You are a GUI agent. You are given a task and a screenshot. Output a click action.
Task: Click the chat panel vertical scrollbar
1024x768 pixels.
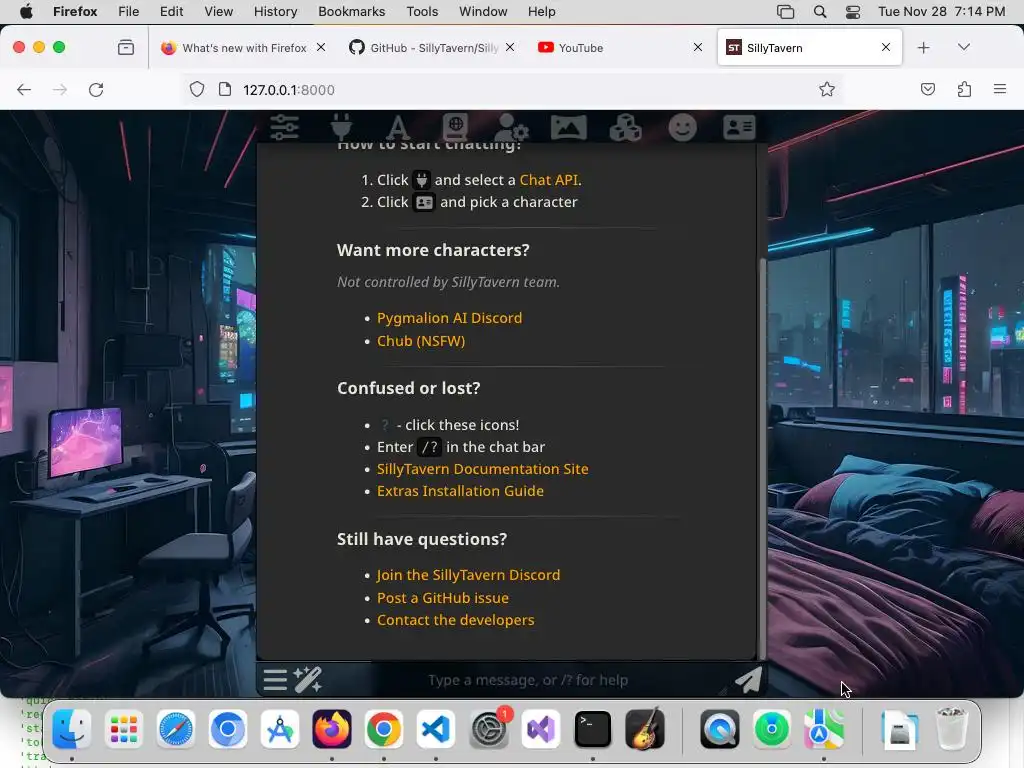(762, 457)
